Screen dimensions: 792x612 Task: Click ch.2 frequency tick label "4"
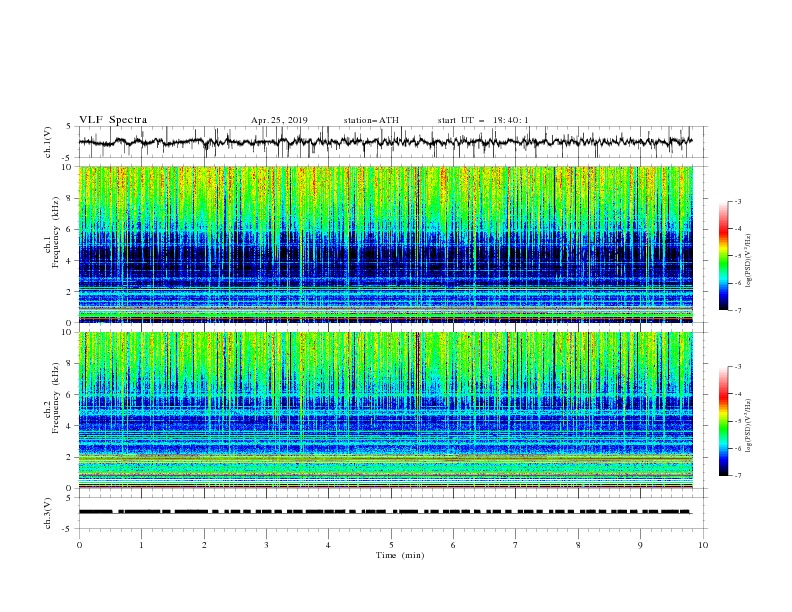[x=71, y=426]
